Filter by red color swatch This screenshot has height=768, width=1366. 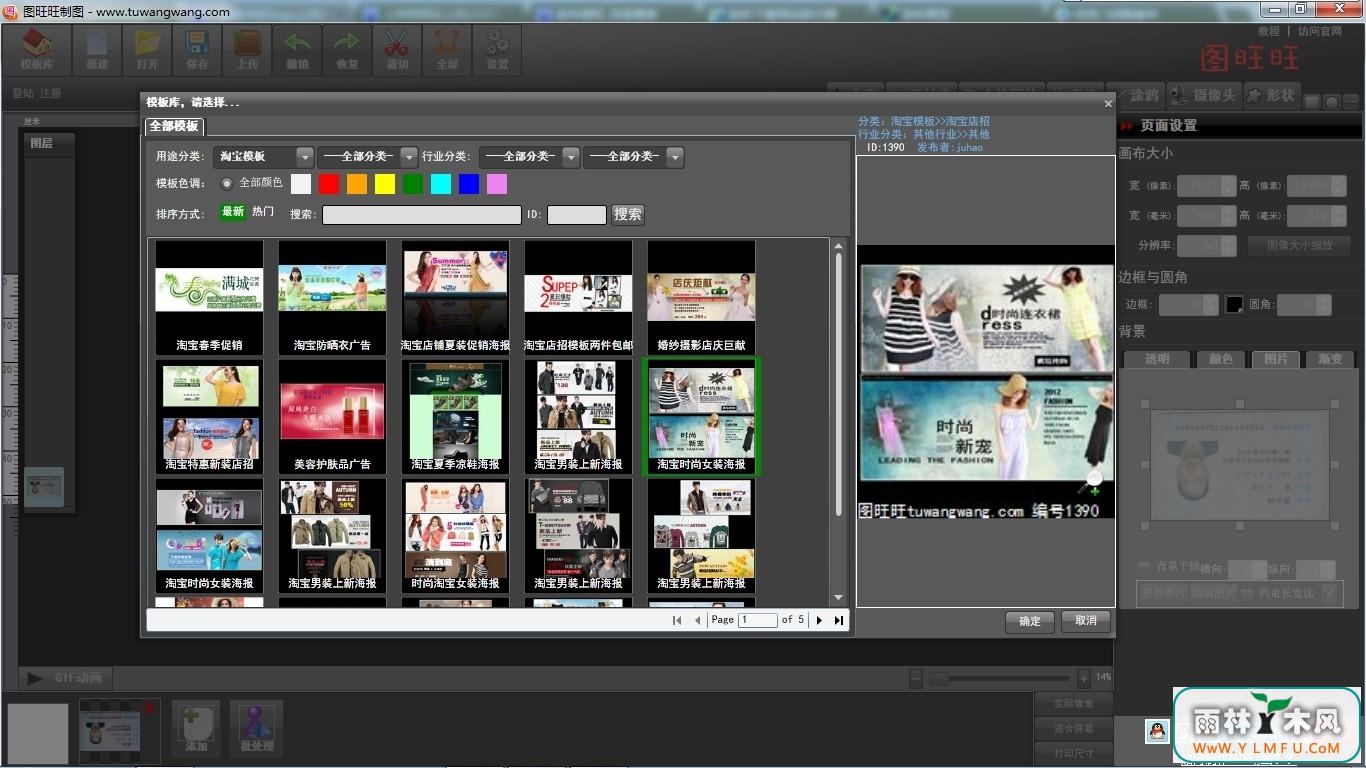tap(329, 184)
